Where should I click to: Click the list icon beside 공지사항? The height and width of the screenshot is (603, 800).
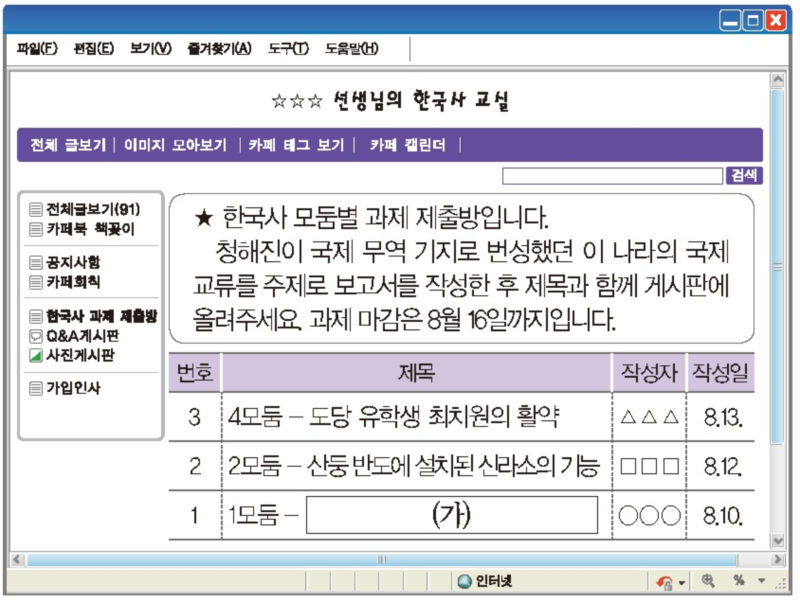(x=36, y=263)
